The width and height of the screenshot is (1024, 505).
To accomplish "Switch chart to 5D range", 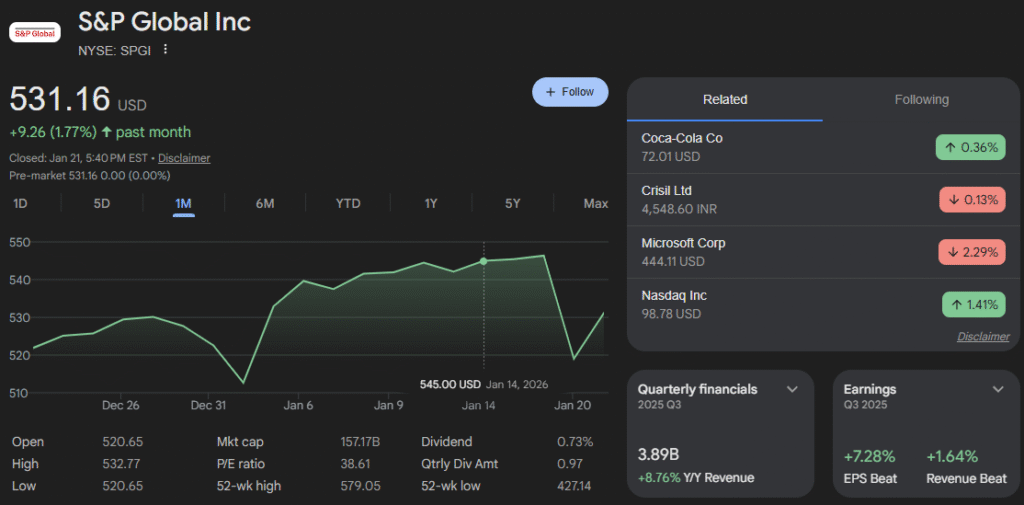I will 102,204.
